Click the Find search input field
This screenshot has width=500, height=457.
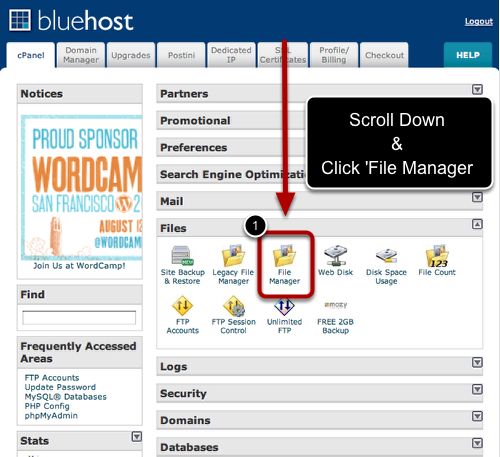pos(79,317)
